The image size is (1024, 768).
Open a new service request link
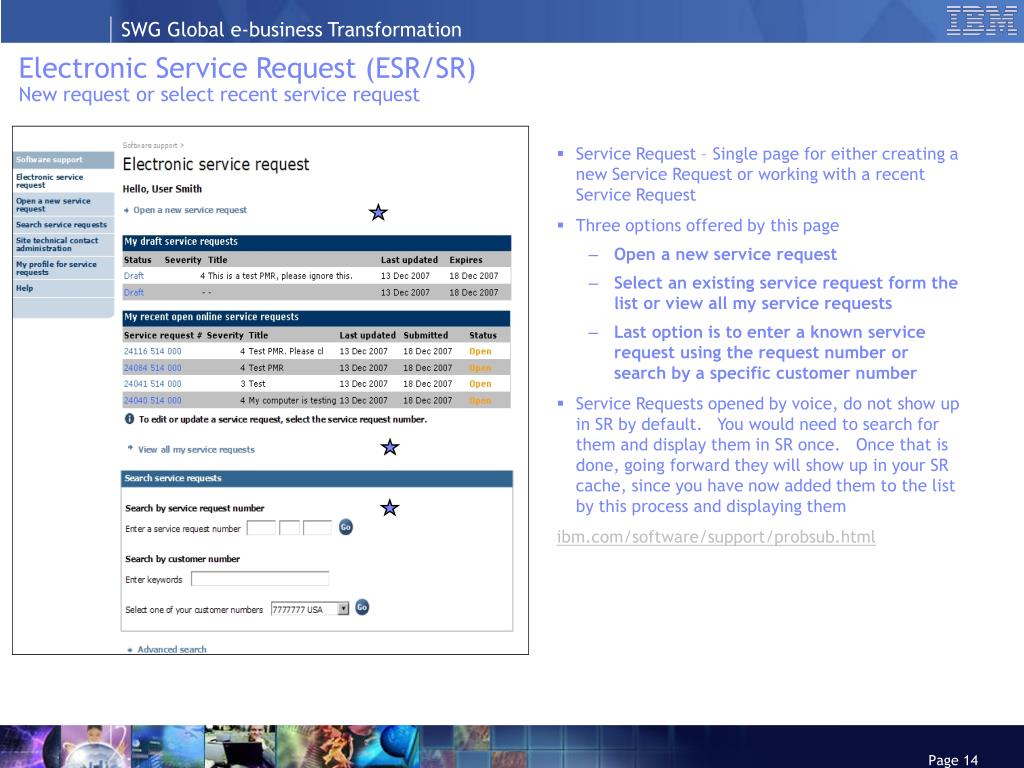[x=189, y=210]
